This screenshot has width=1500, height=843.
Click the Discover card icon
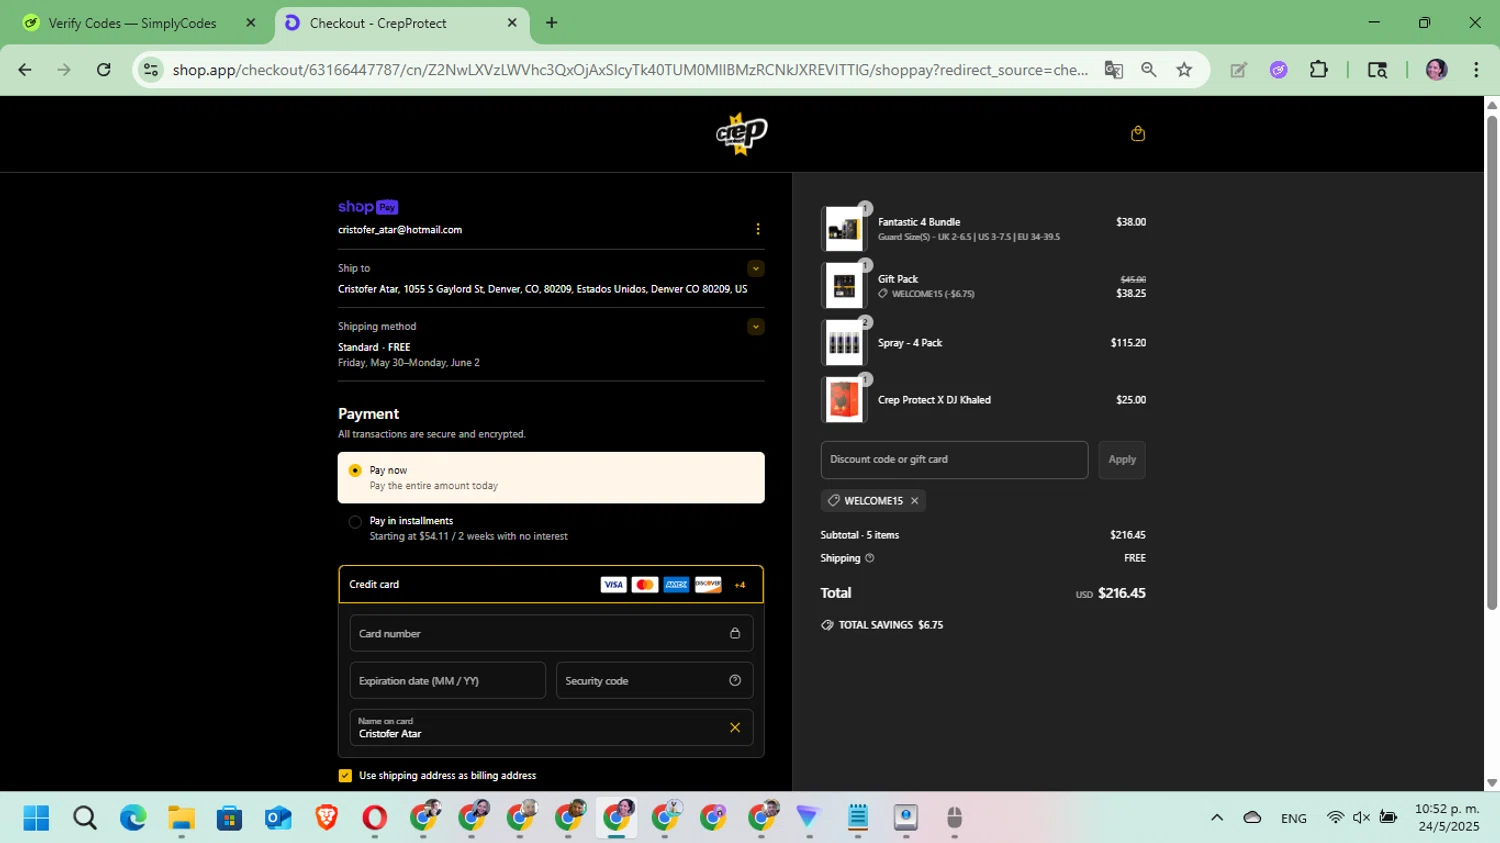(708, 584)
